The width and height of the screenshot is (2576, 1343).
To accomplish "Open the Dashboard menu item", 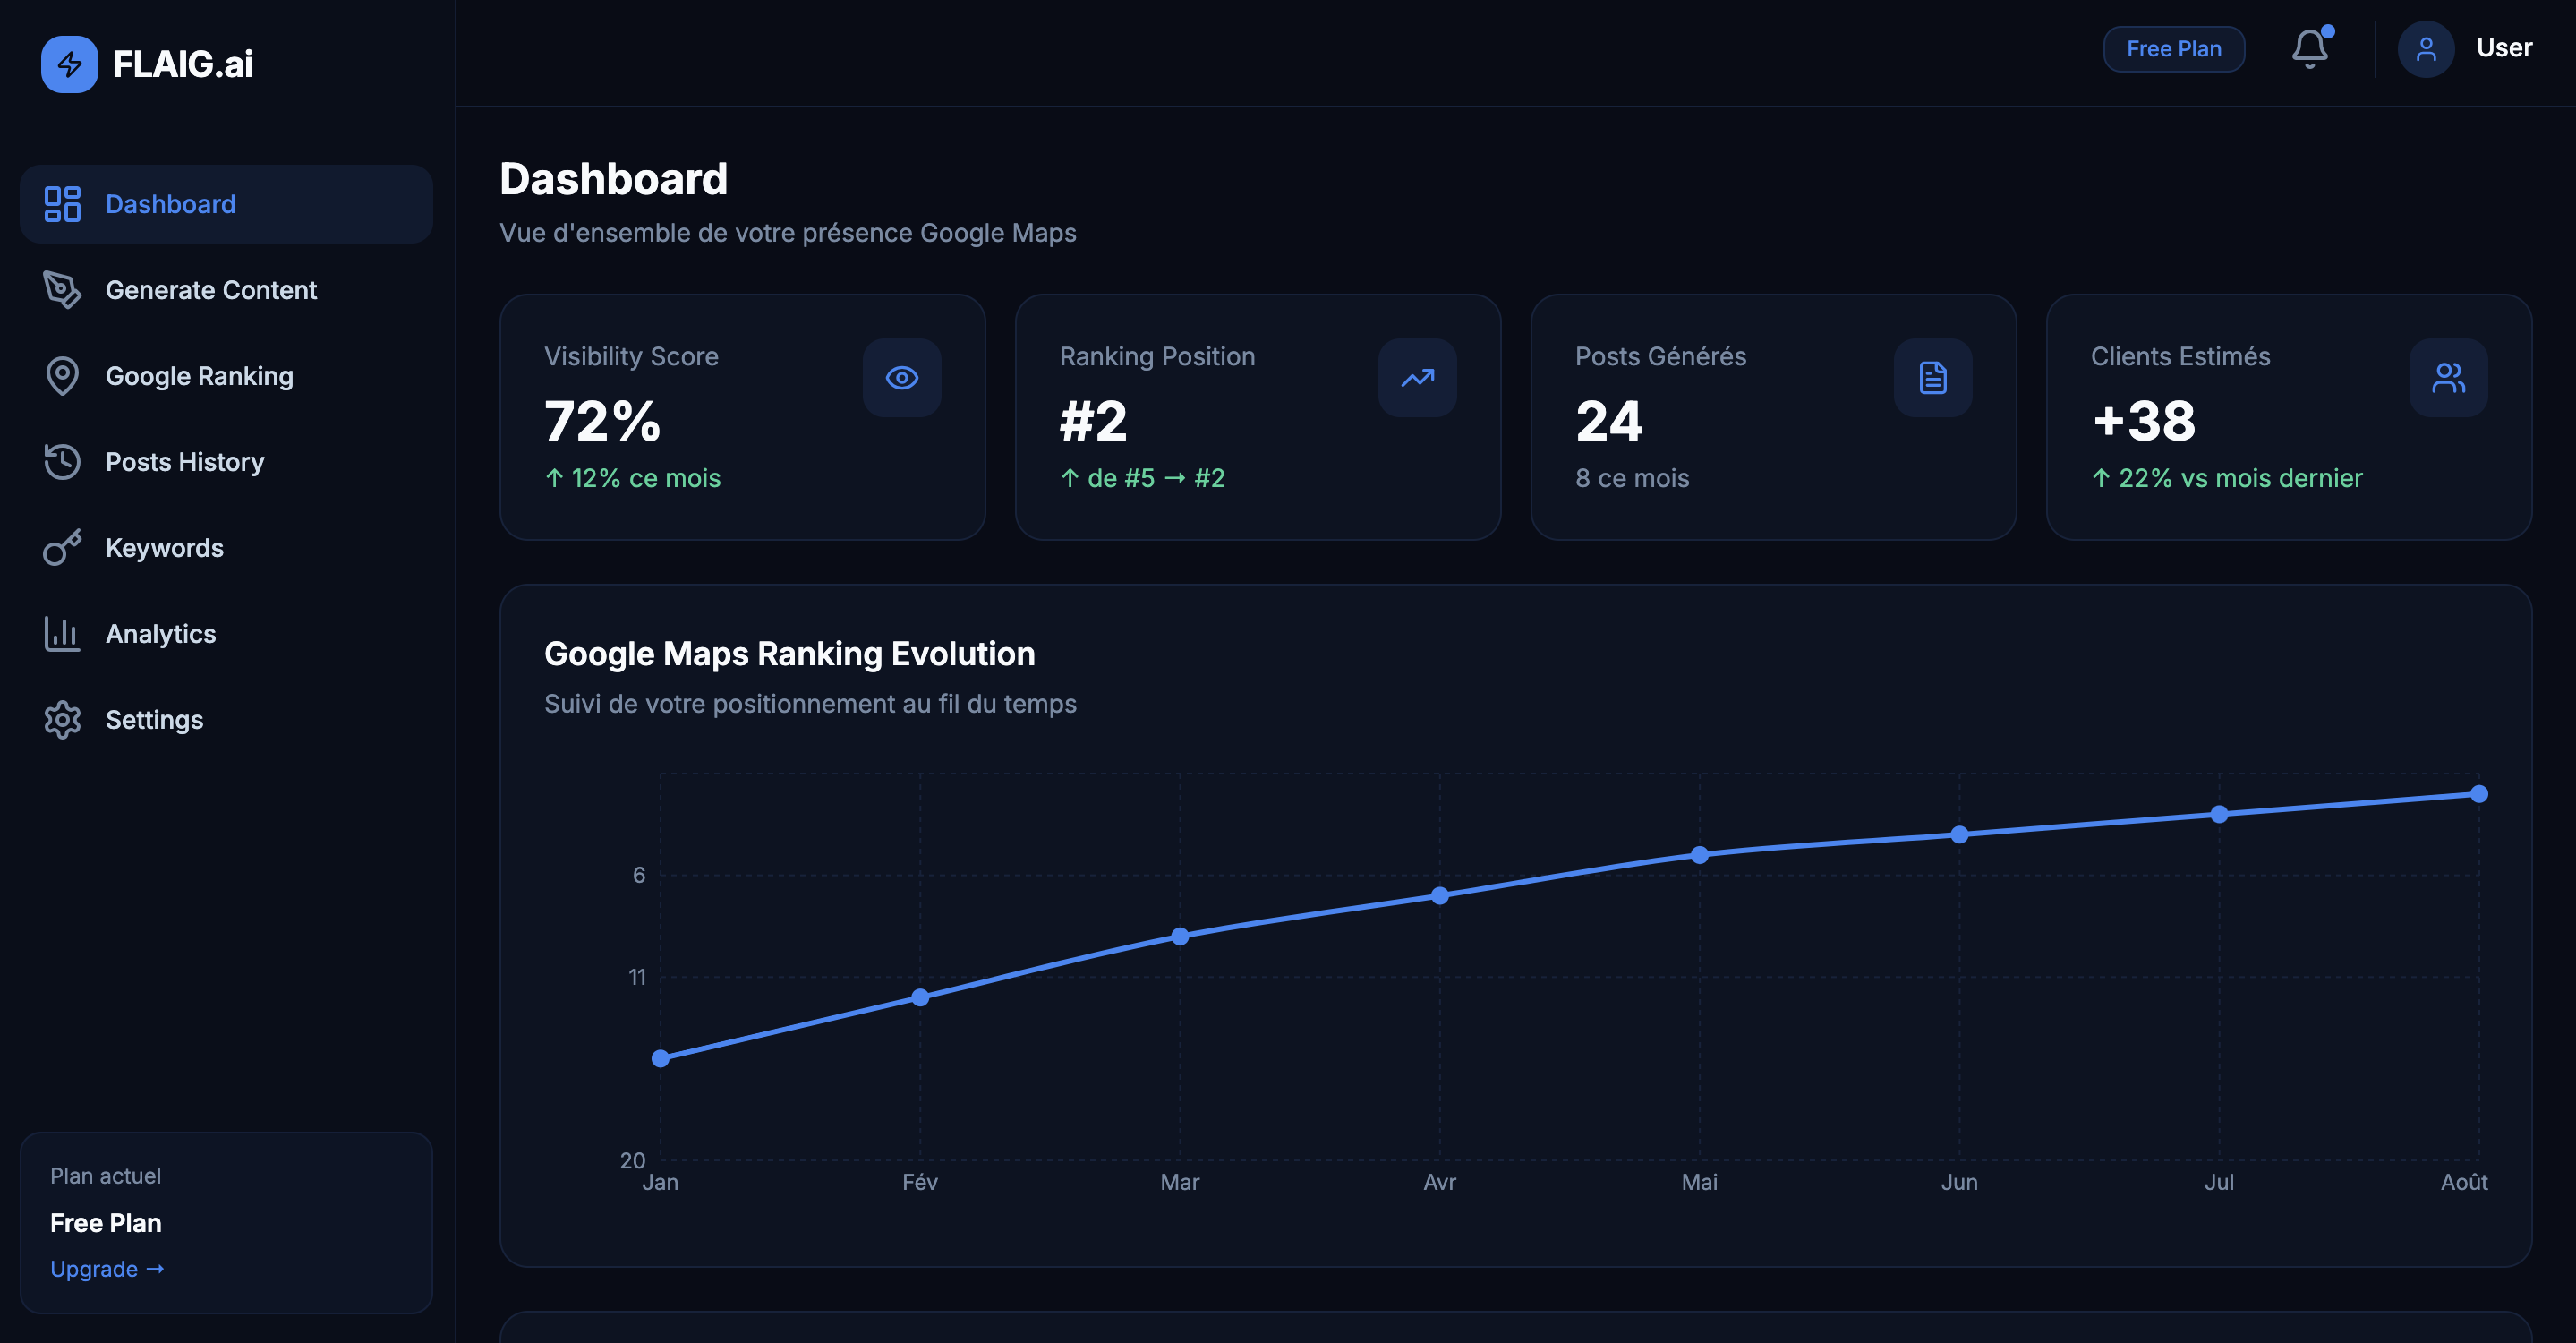I will 226,204.
